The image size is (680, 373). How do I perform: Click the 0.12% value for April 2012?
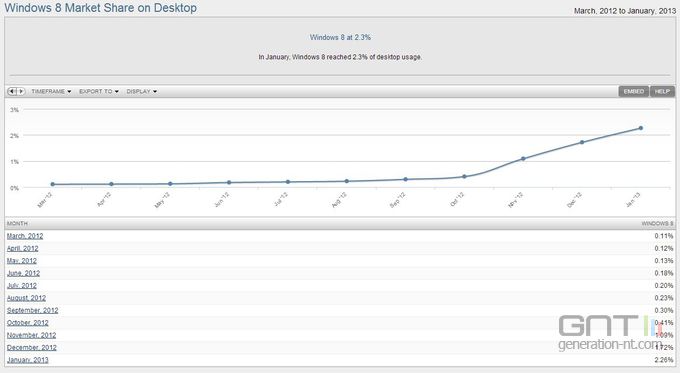(664, 249)
